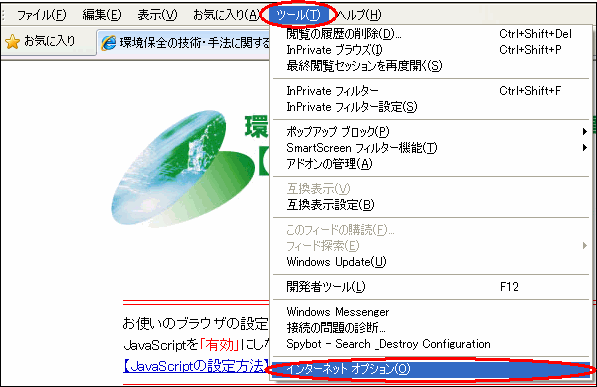Viewport: 597px width, 387px height.
Task: Click the grayed このフィードの購読(F)... item
Action: [431, 230]
